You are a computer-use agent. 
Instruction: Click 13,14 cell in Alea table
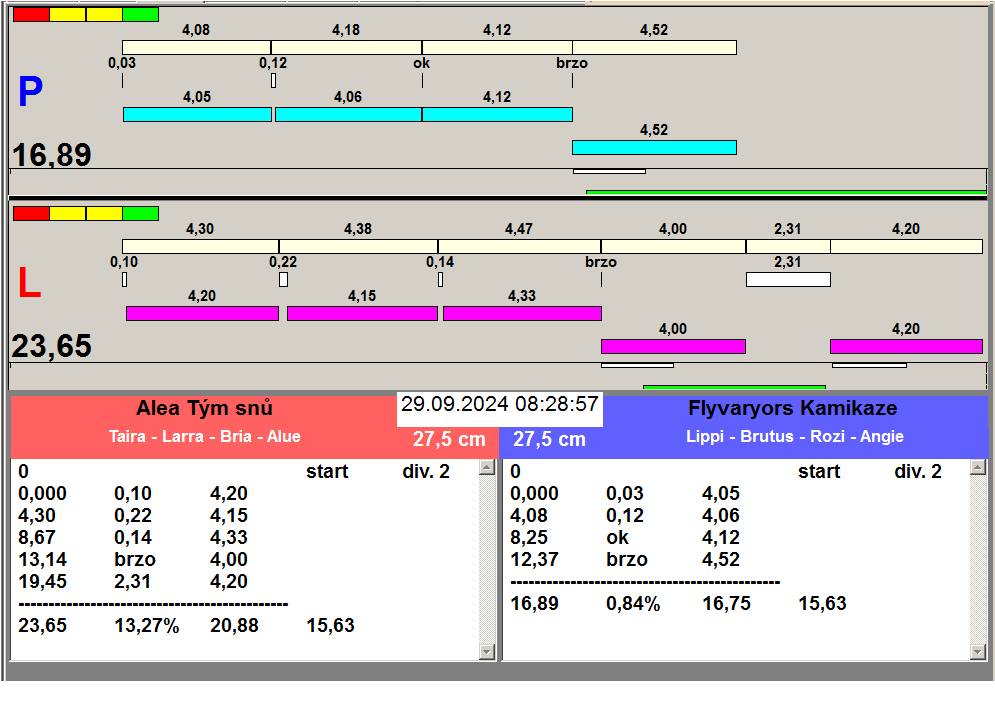point(43,560)
